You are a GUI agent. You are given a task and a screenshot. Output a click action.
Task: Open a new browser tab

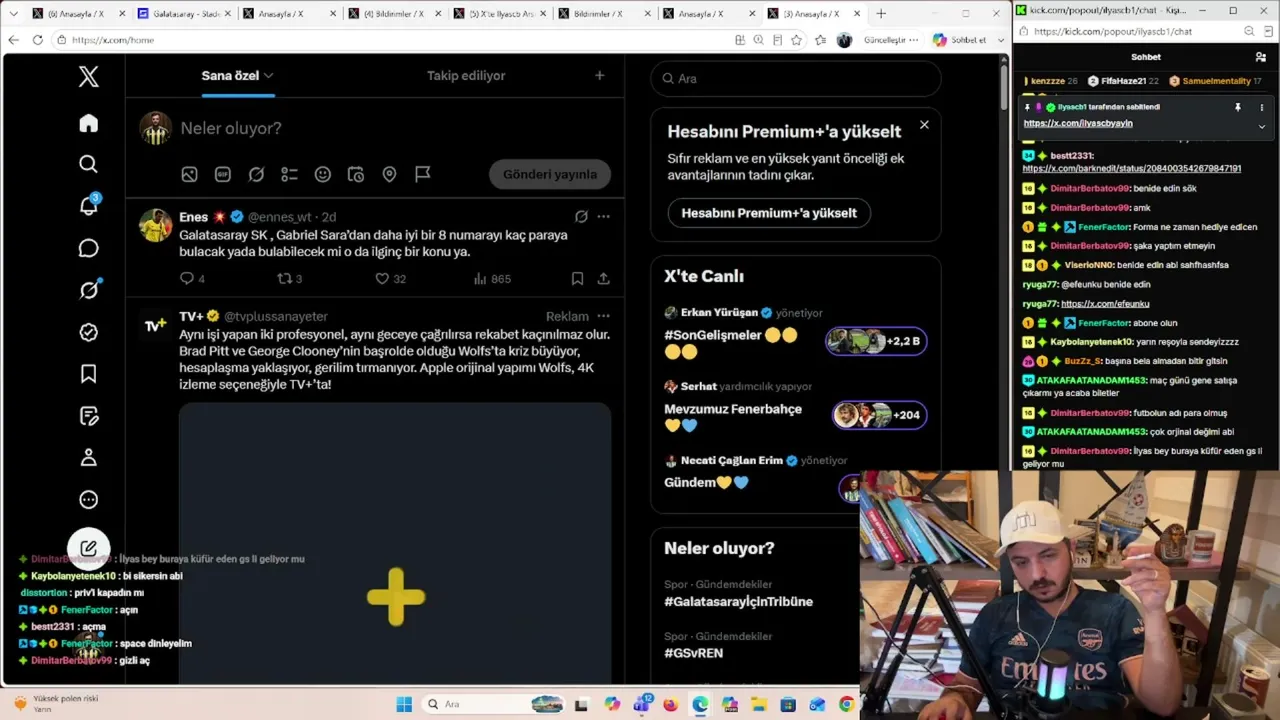click(881, 14)
